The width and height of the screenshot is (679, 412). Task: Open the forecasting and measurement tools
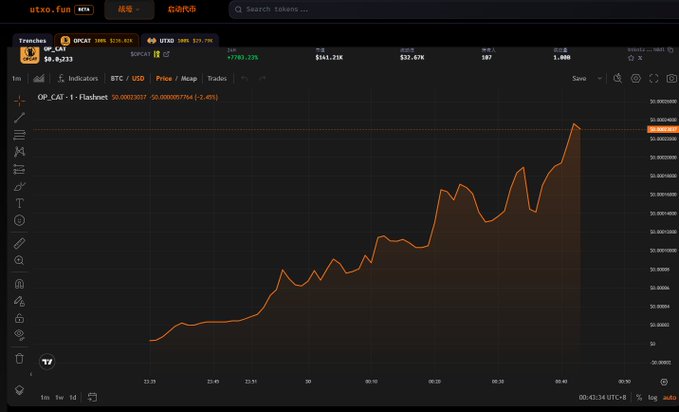click(x=19, y=169)
